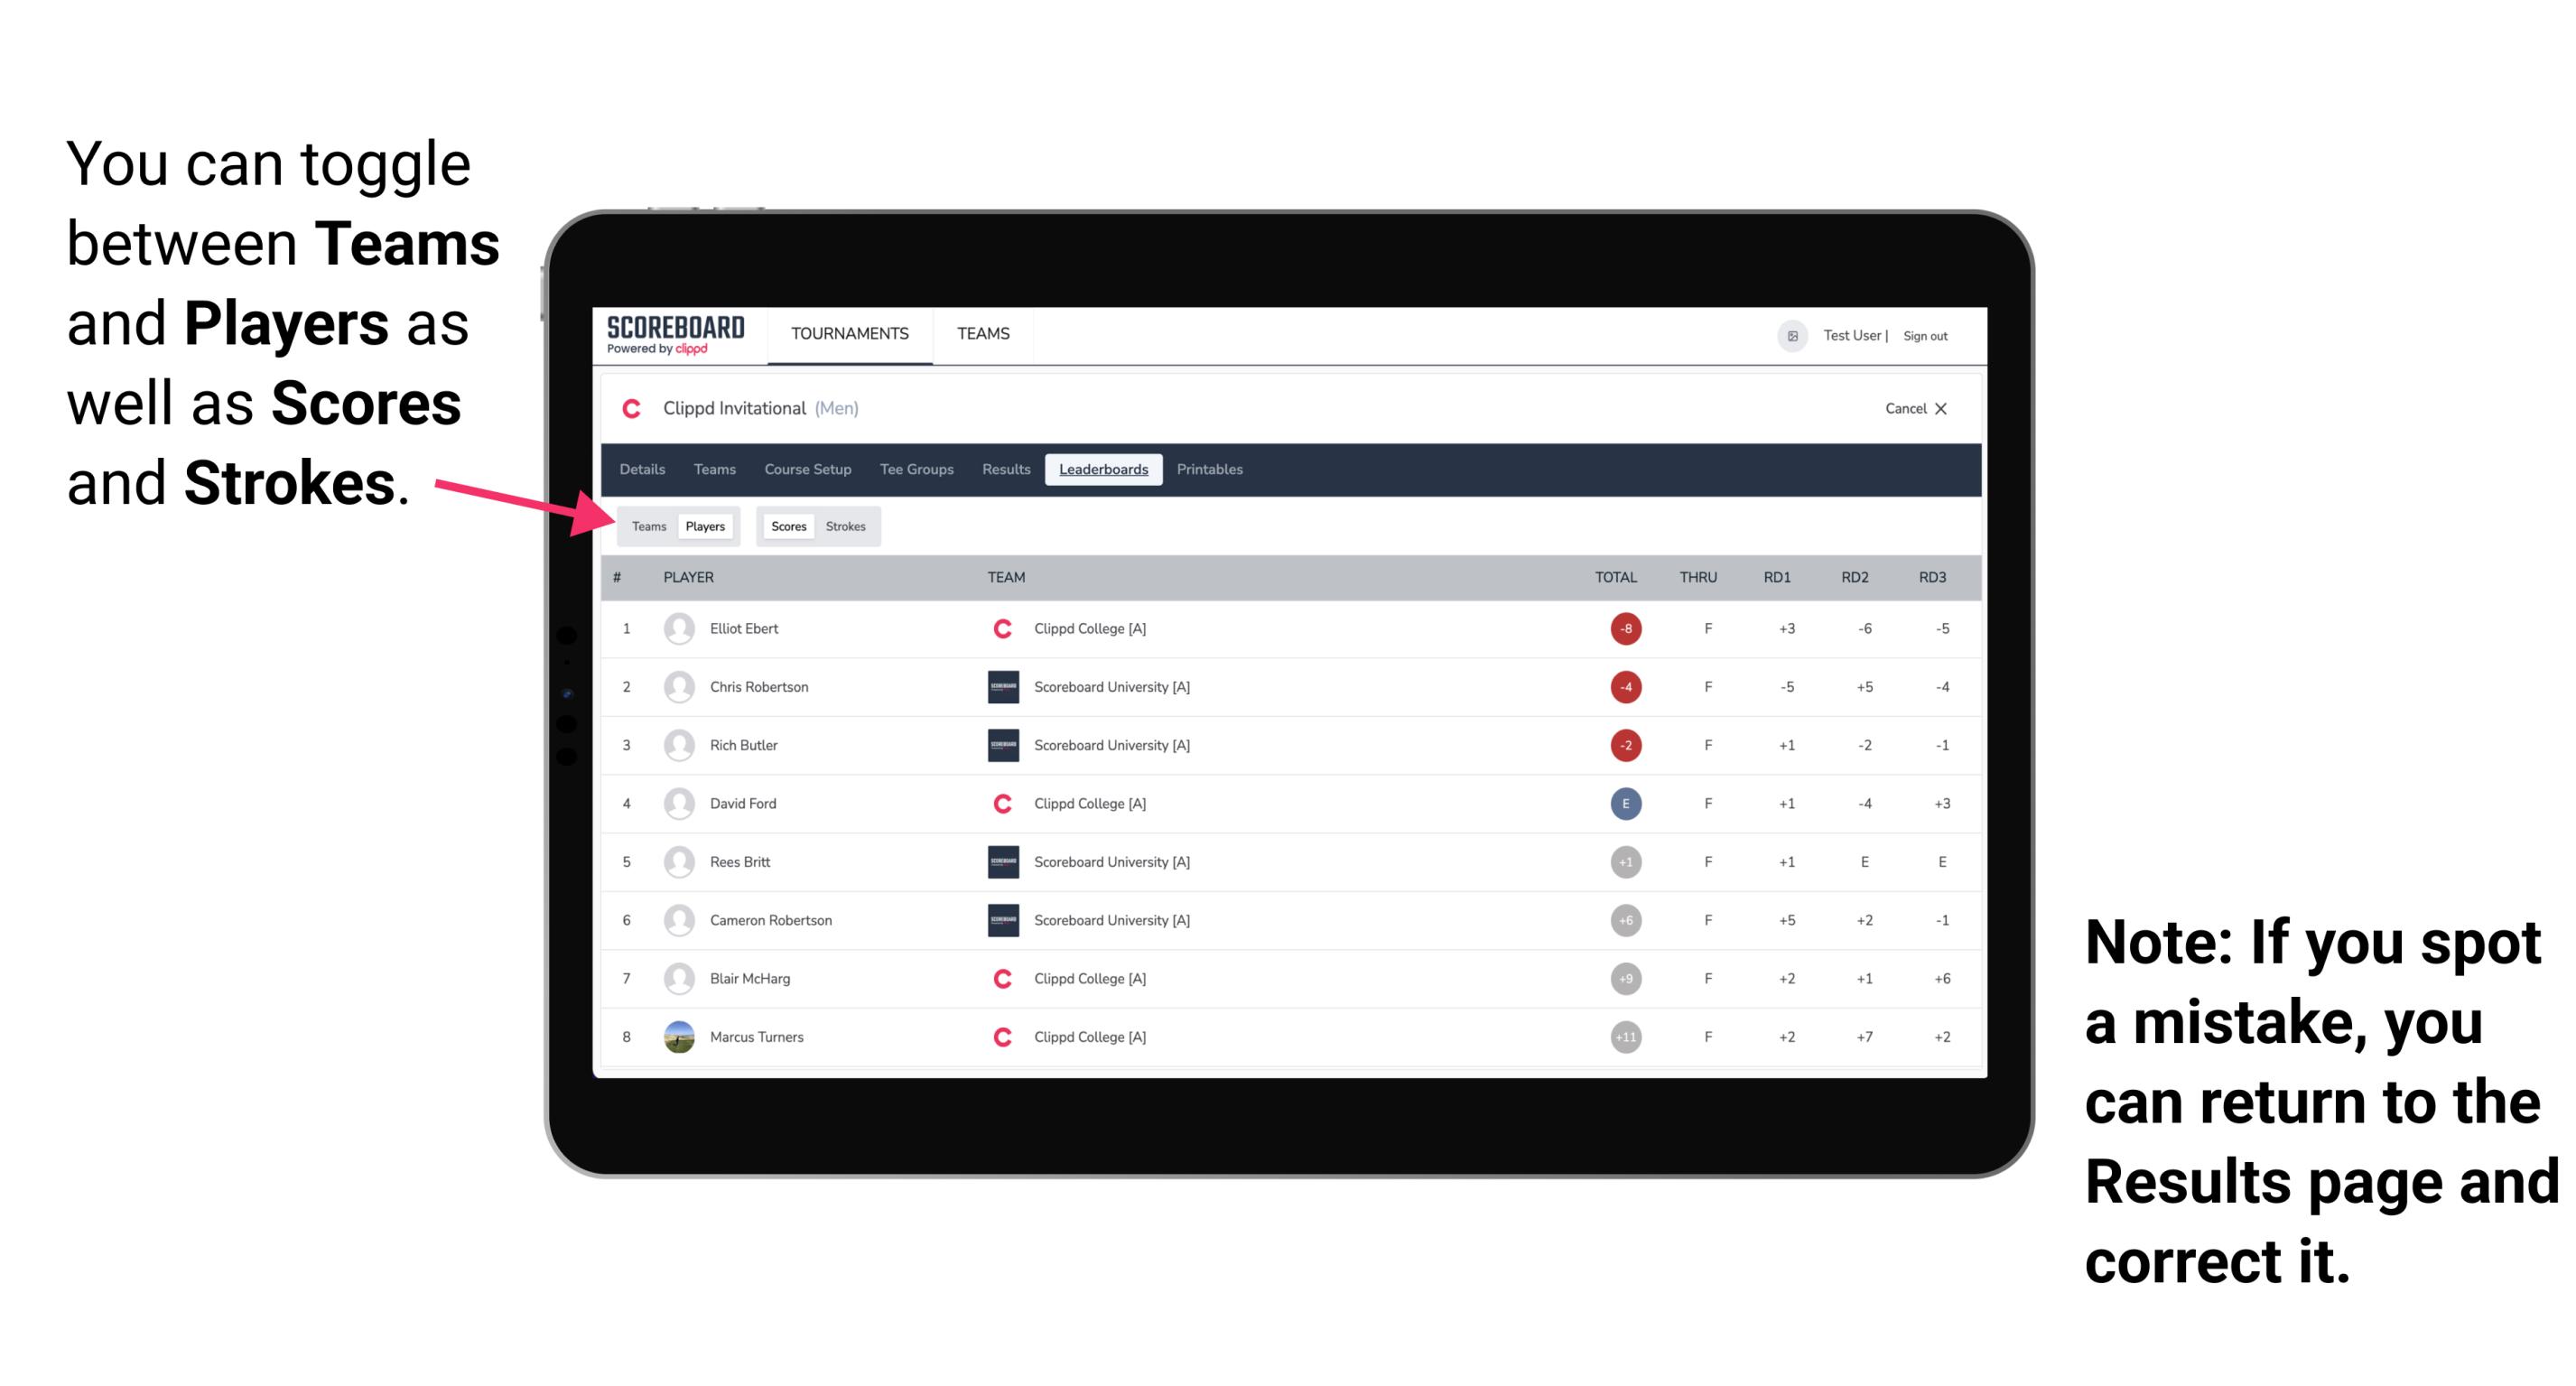Open the Tee Groups tab
This screenshot has height=1386, width=2576.
click(915, 468)
